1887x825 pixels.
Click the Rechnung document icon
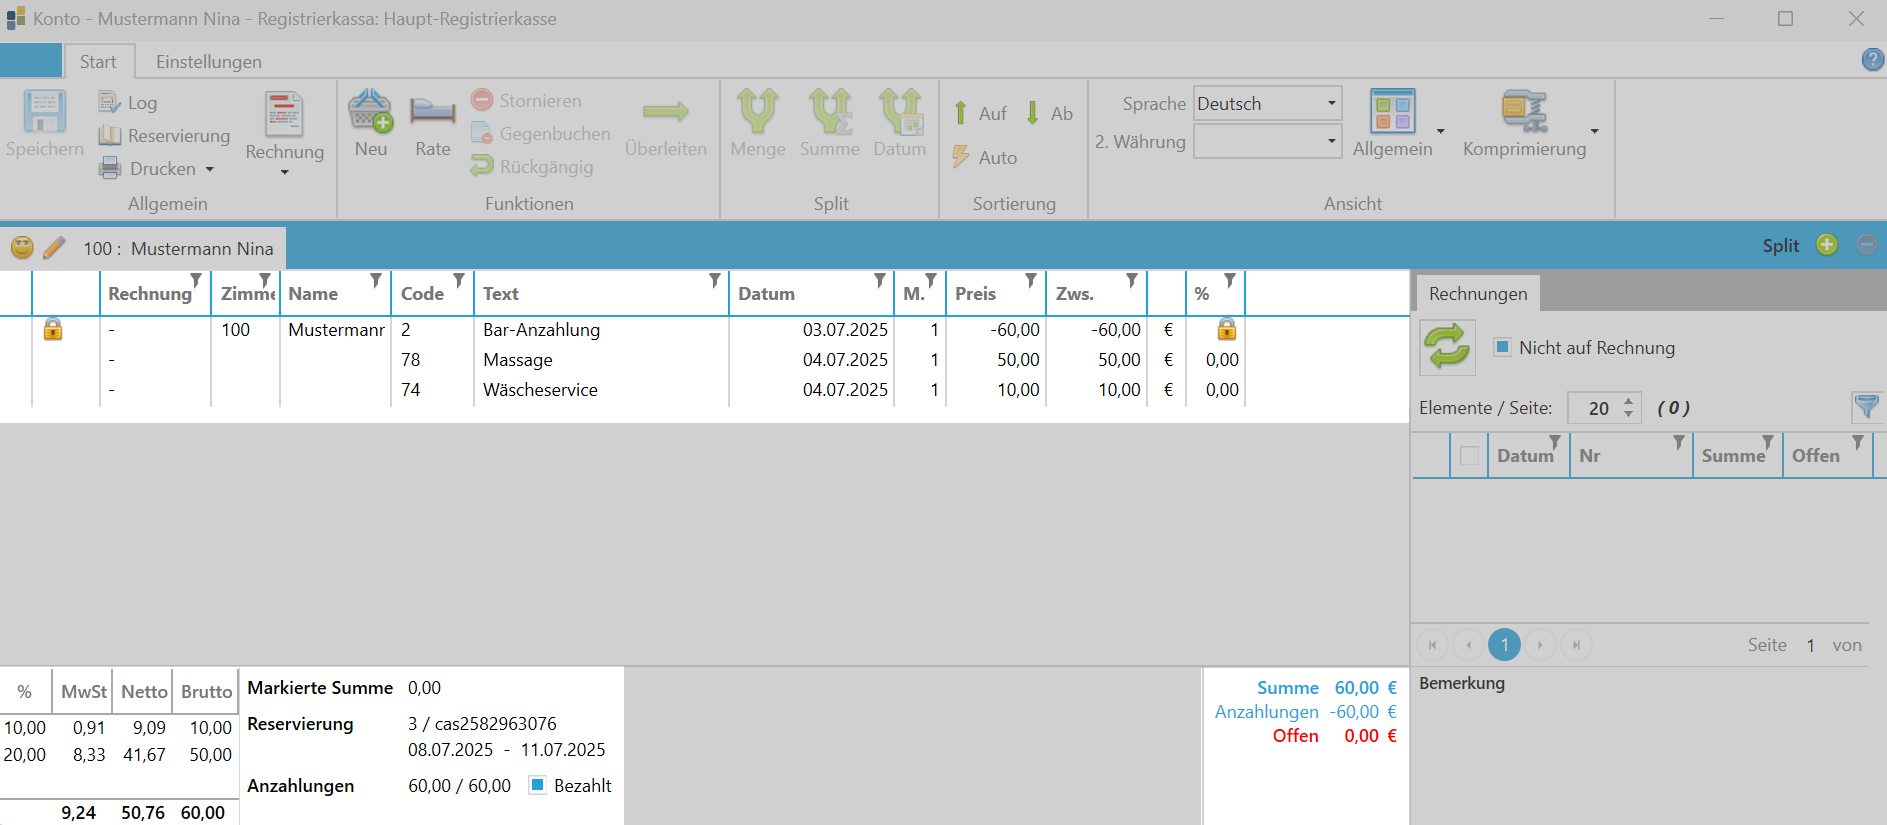[284, 113]
